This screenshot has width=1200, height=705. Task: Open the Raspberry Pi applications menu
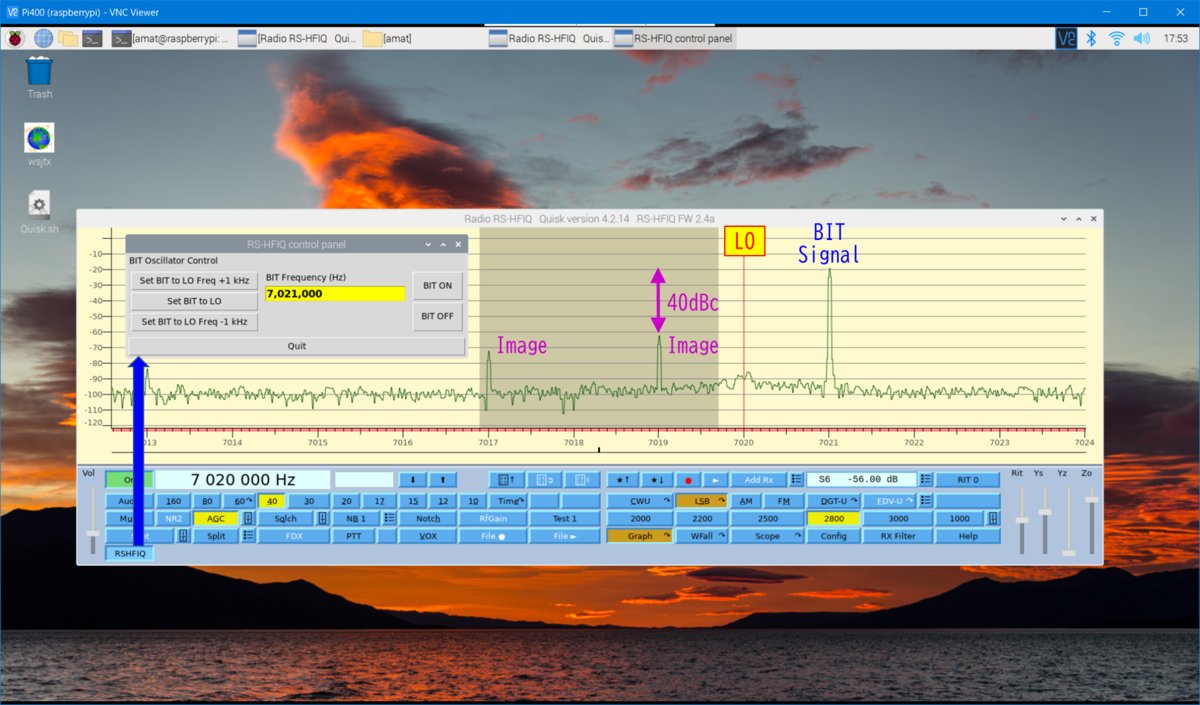pyautogui.click(x=14, y=38)
